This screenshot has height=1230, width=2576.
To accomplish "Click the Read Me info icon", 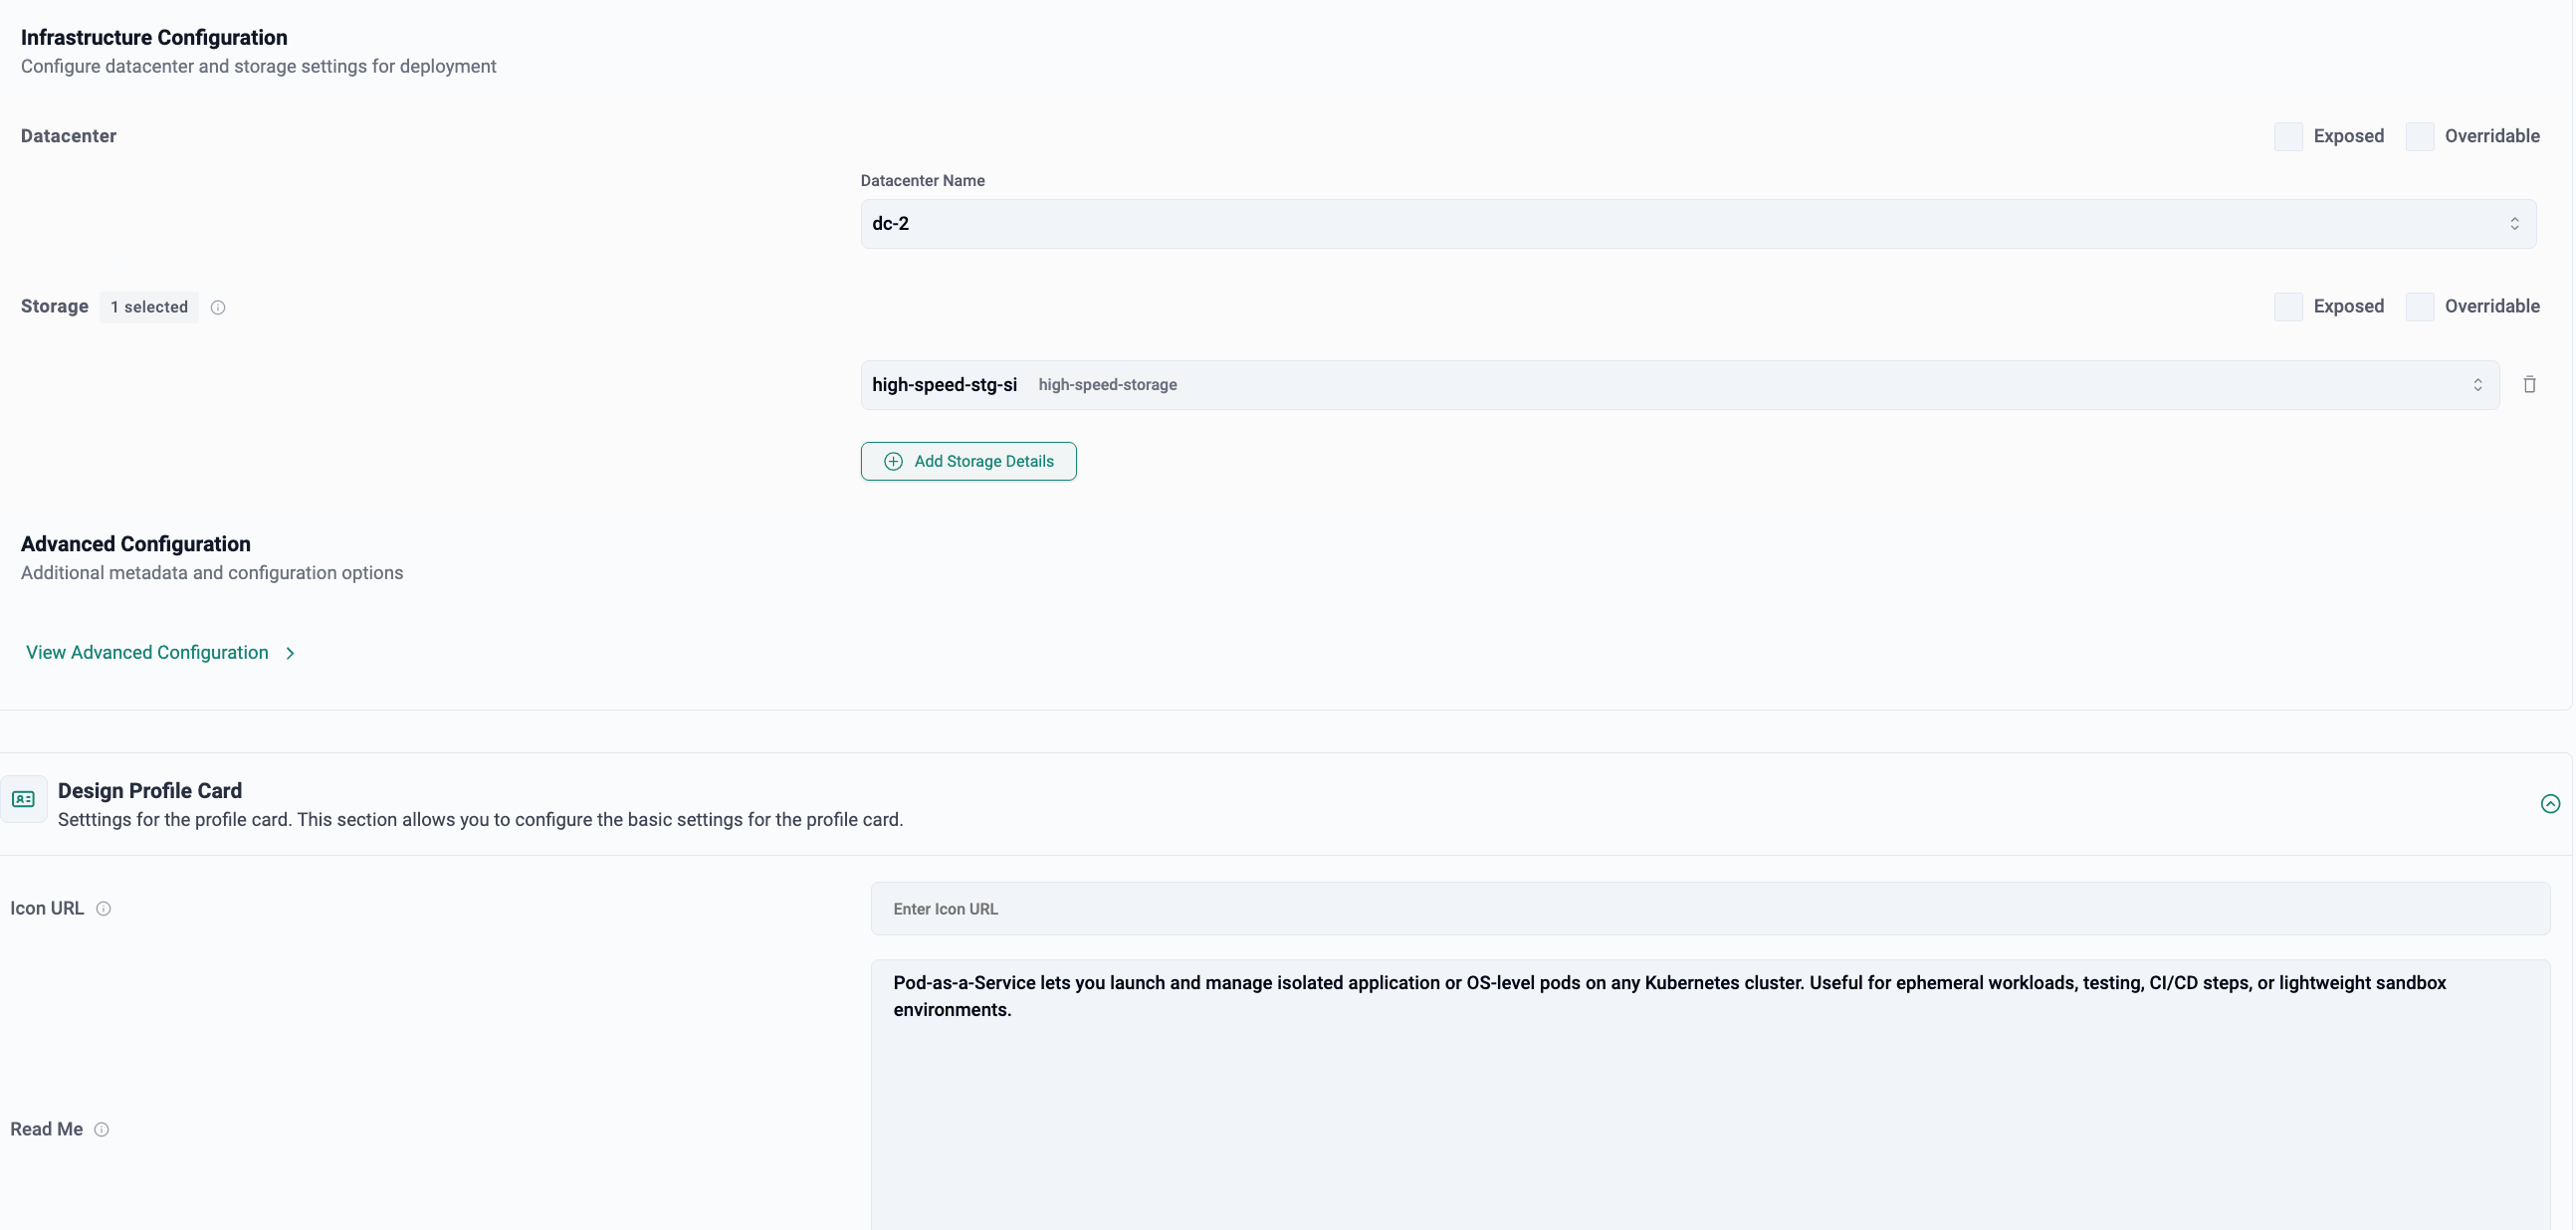I will pyautogui.click(x=101, y=1130).
